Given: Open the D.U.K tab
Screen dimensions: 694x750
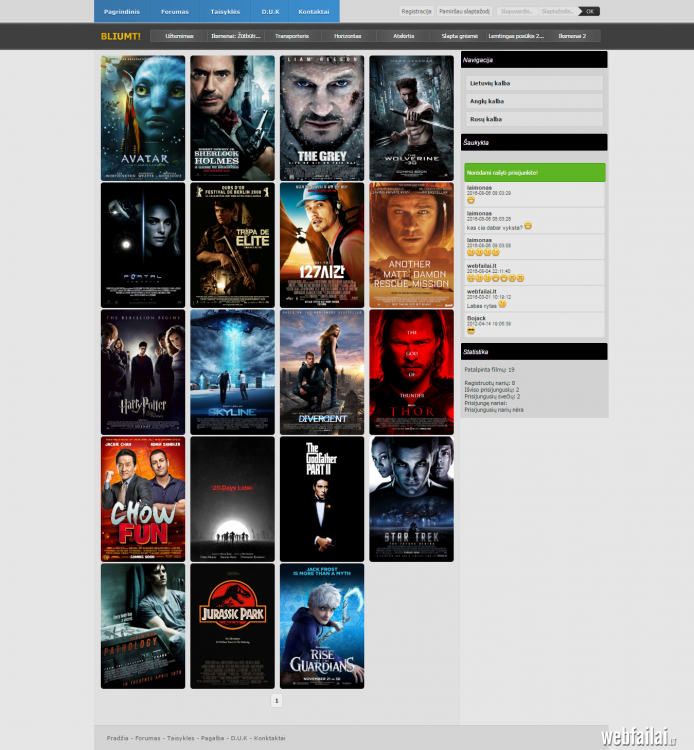Looking at the screenshot, I should (270, 11).
